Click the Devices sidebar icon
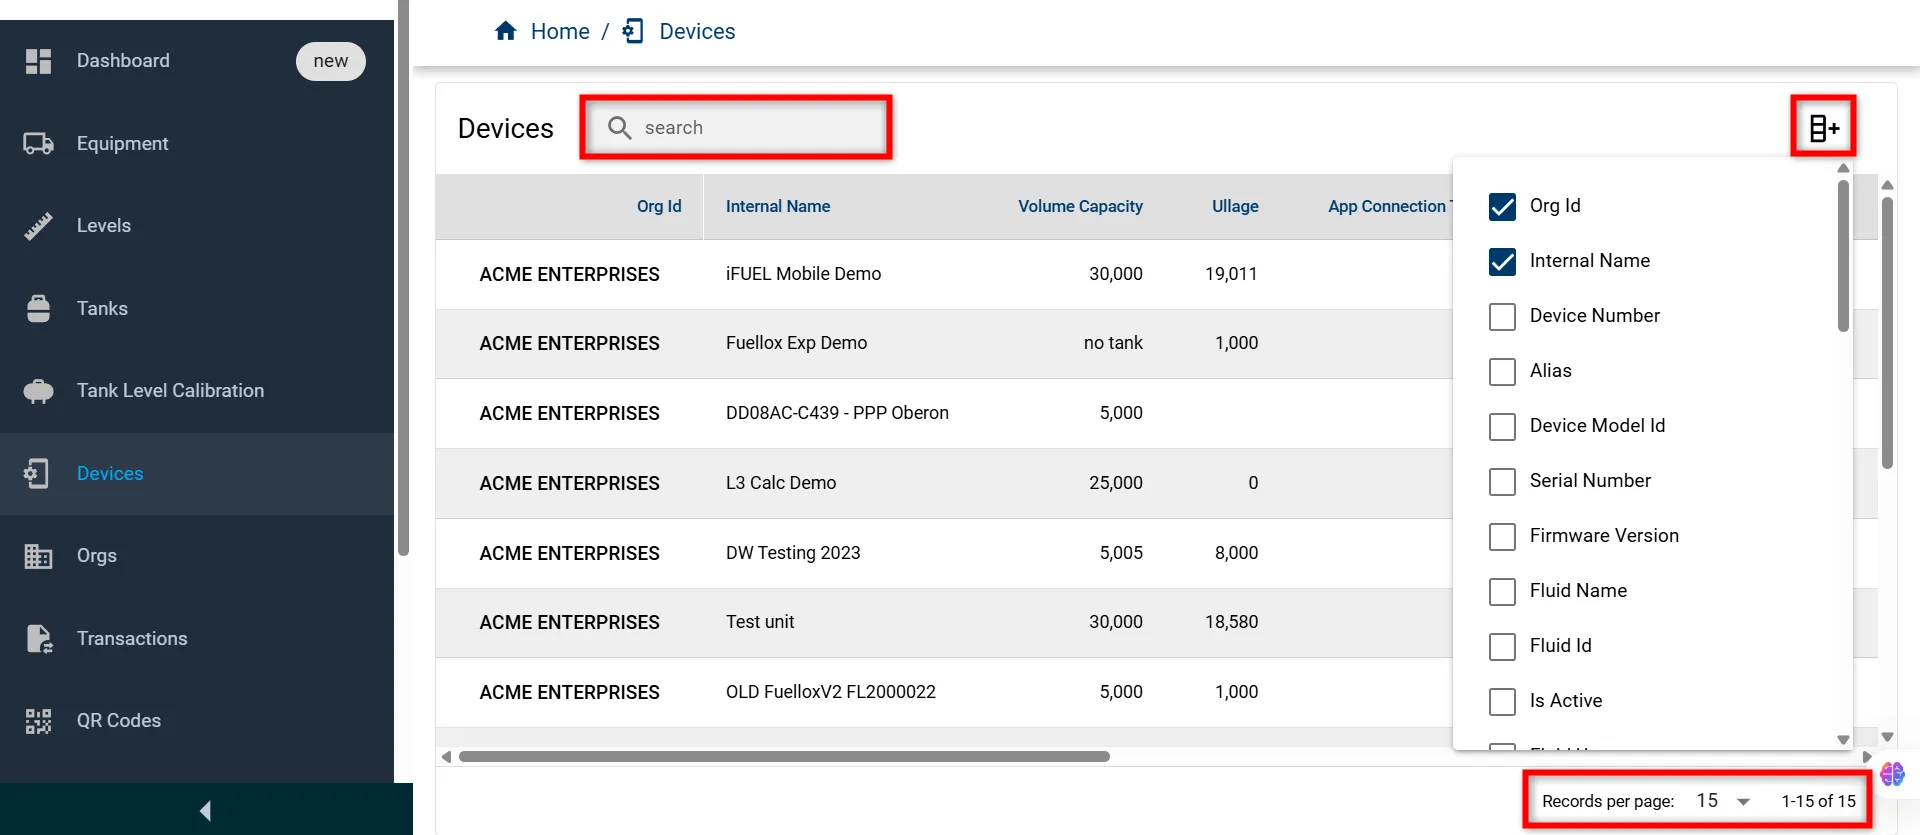Screen dimensions: 1920x835 tap(37, 474)
